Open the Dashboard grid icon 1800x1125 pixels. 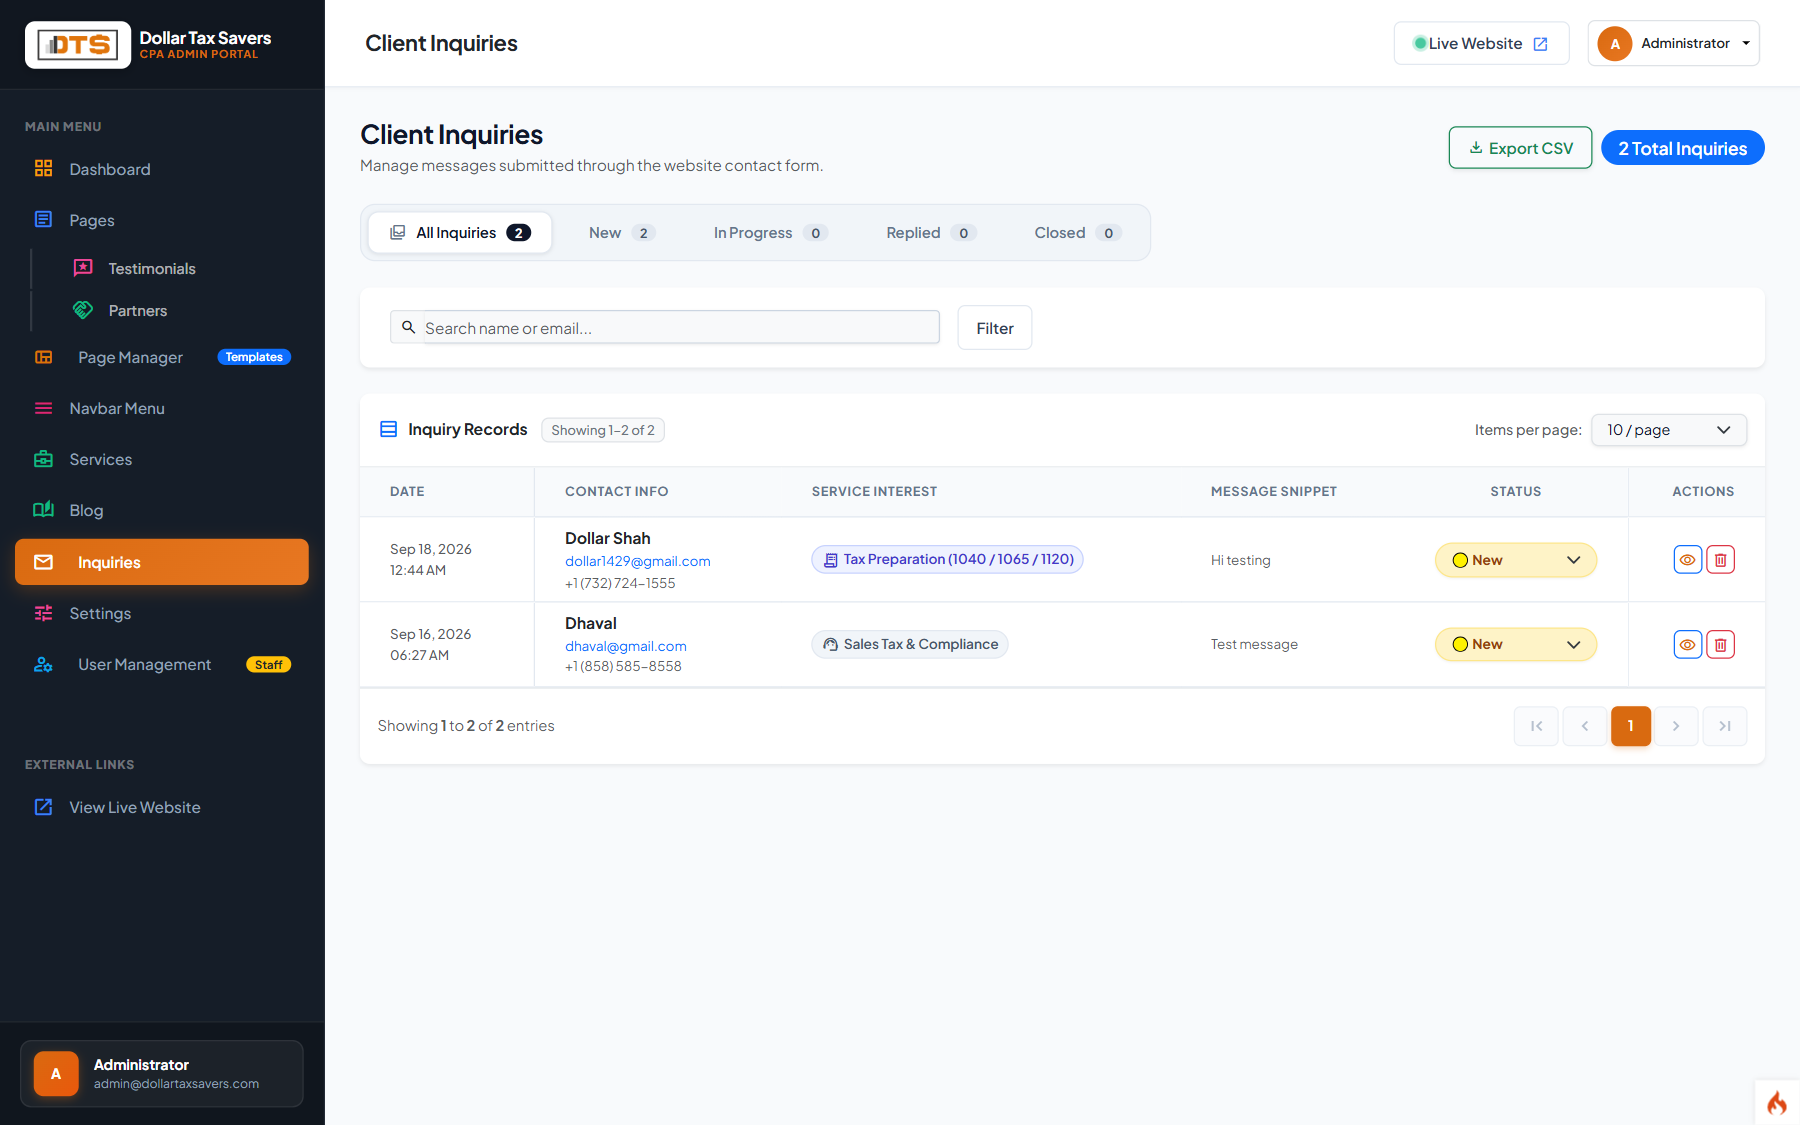click(43, 169)
